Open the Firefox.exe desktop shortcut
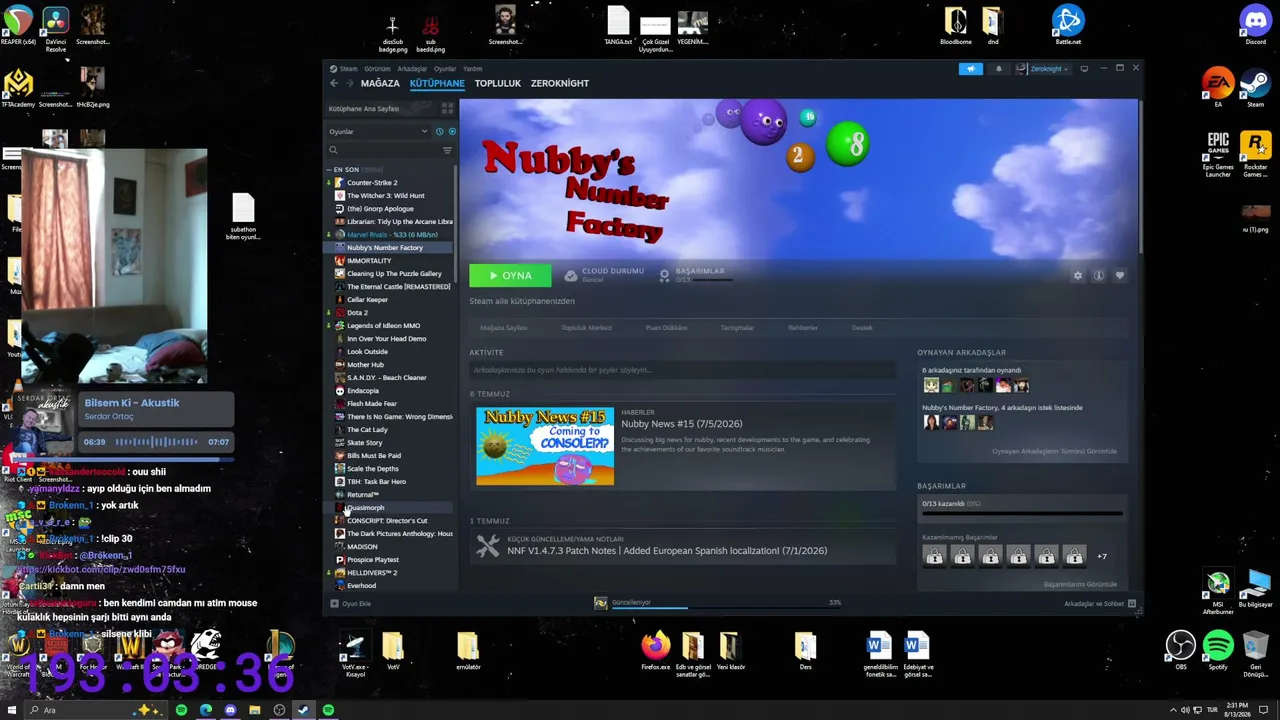1280x720 pixels. 656,650
